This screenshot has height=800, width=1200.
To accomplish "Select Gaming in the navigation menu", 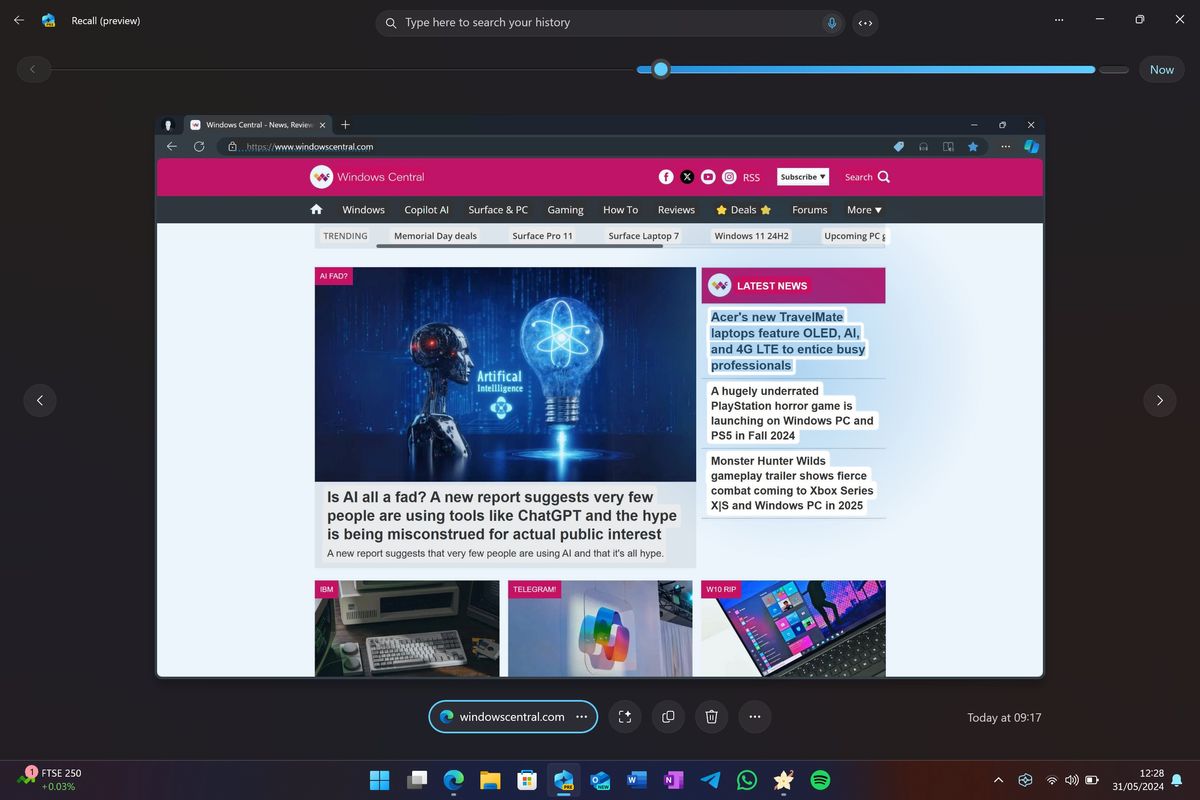I will click(x=565, y=210).
